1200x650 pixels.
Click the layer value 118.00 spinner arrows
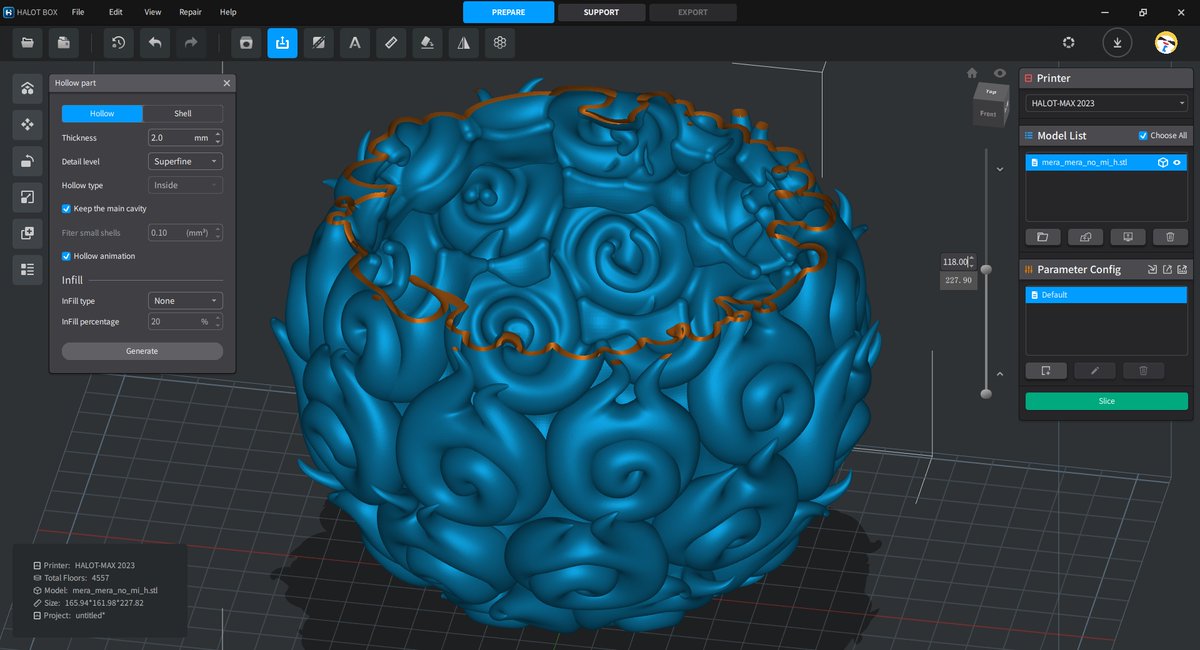(971, 261)
